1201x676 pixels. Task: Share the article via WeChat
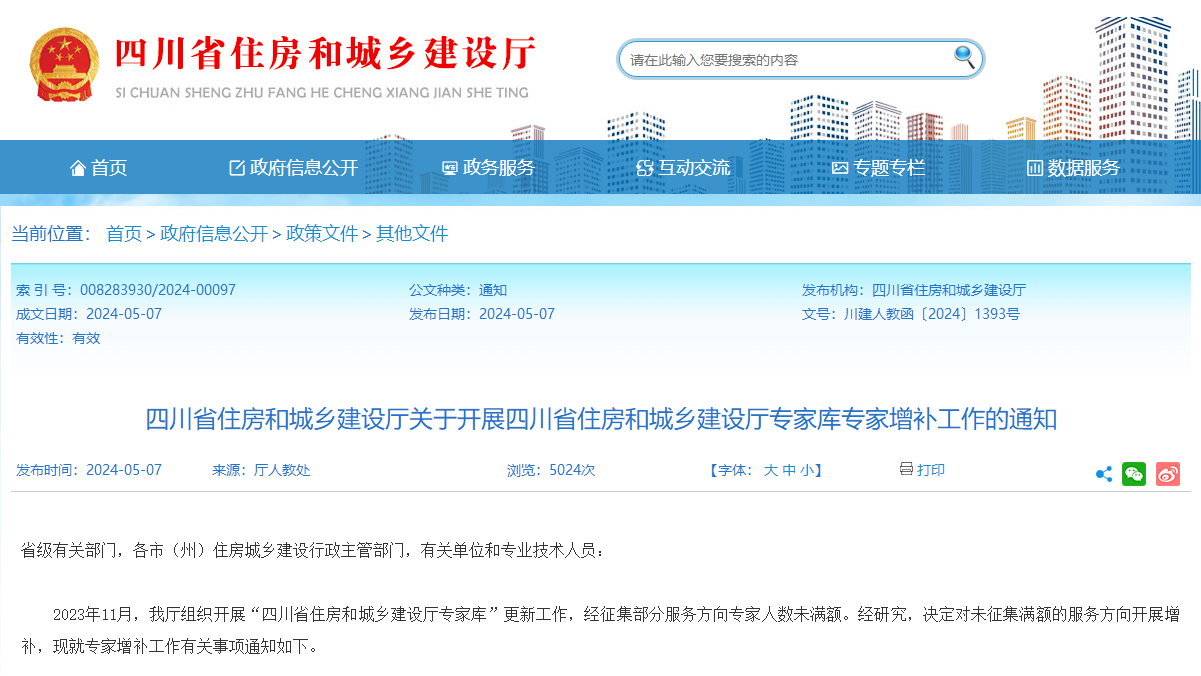click(x=1134, y=473)
